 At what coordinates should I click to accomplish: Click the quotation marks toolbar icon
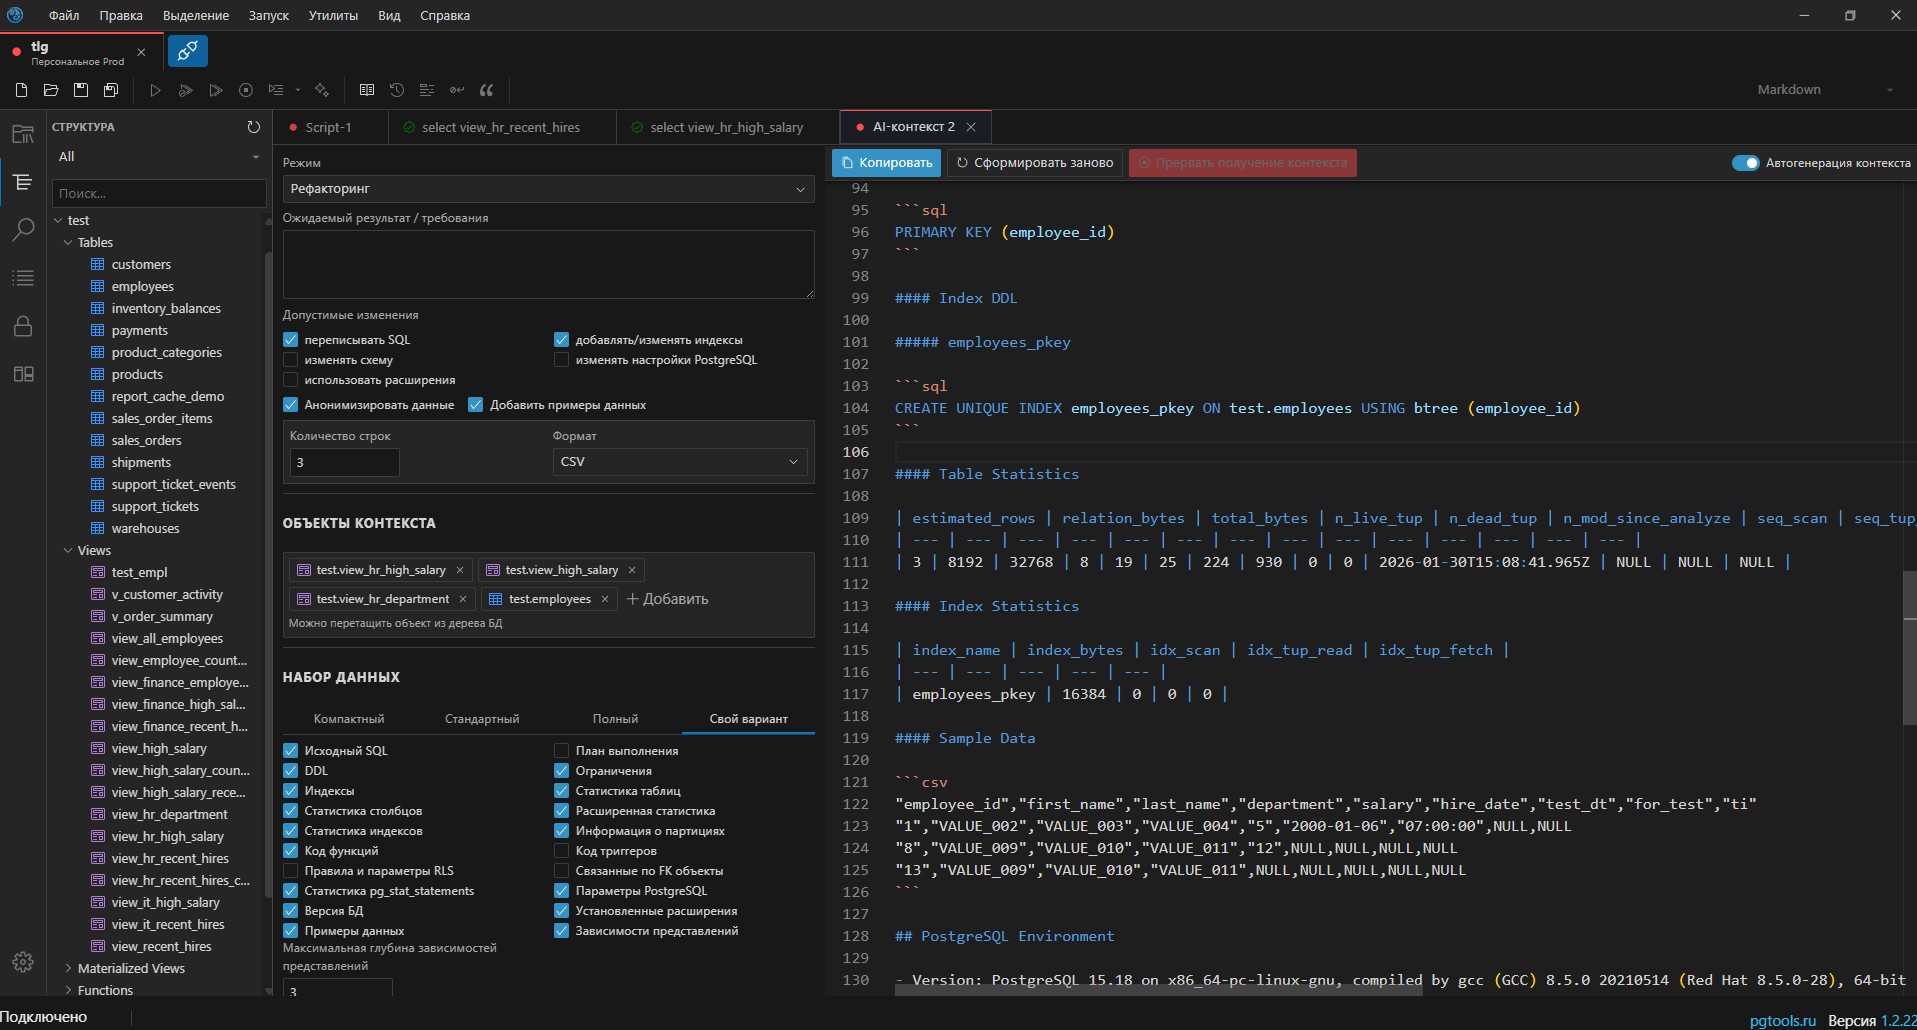487,90
